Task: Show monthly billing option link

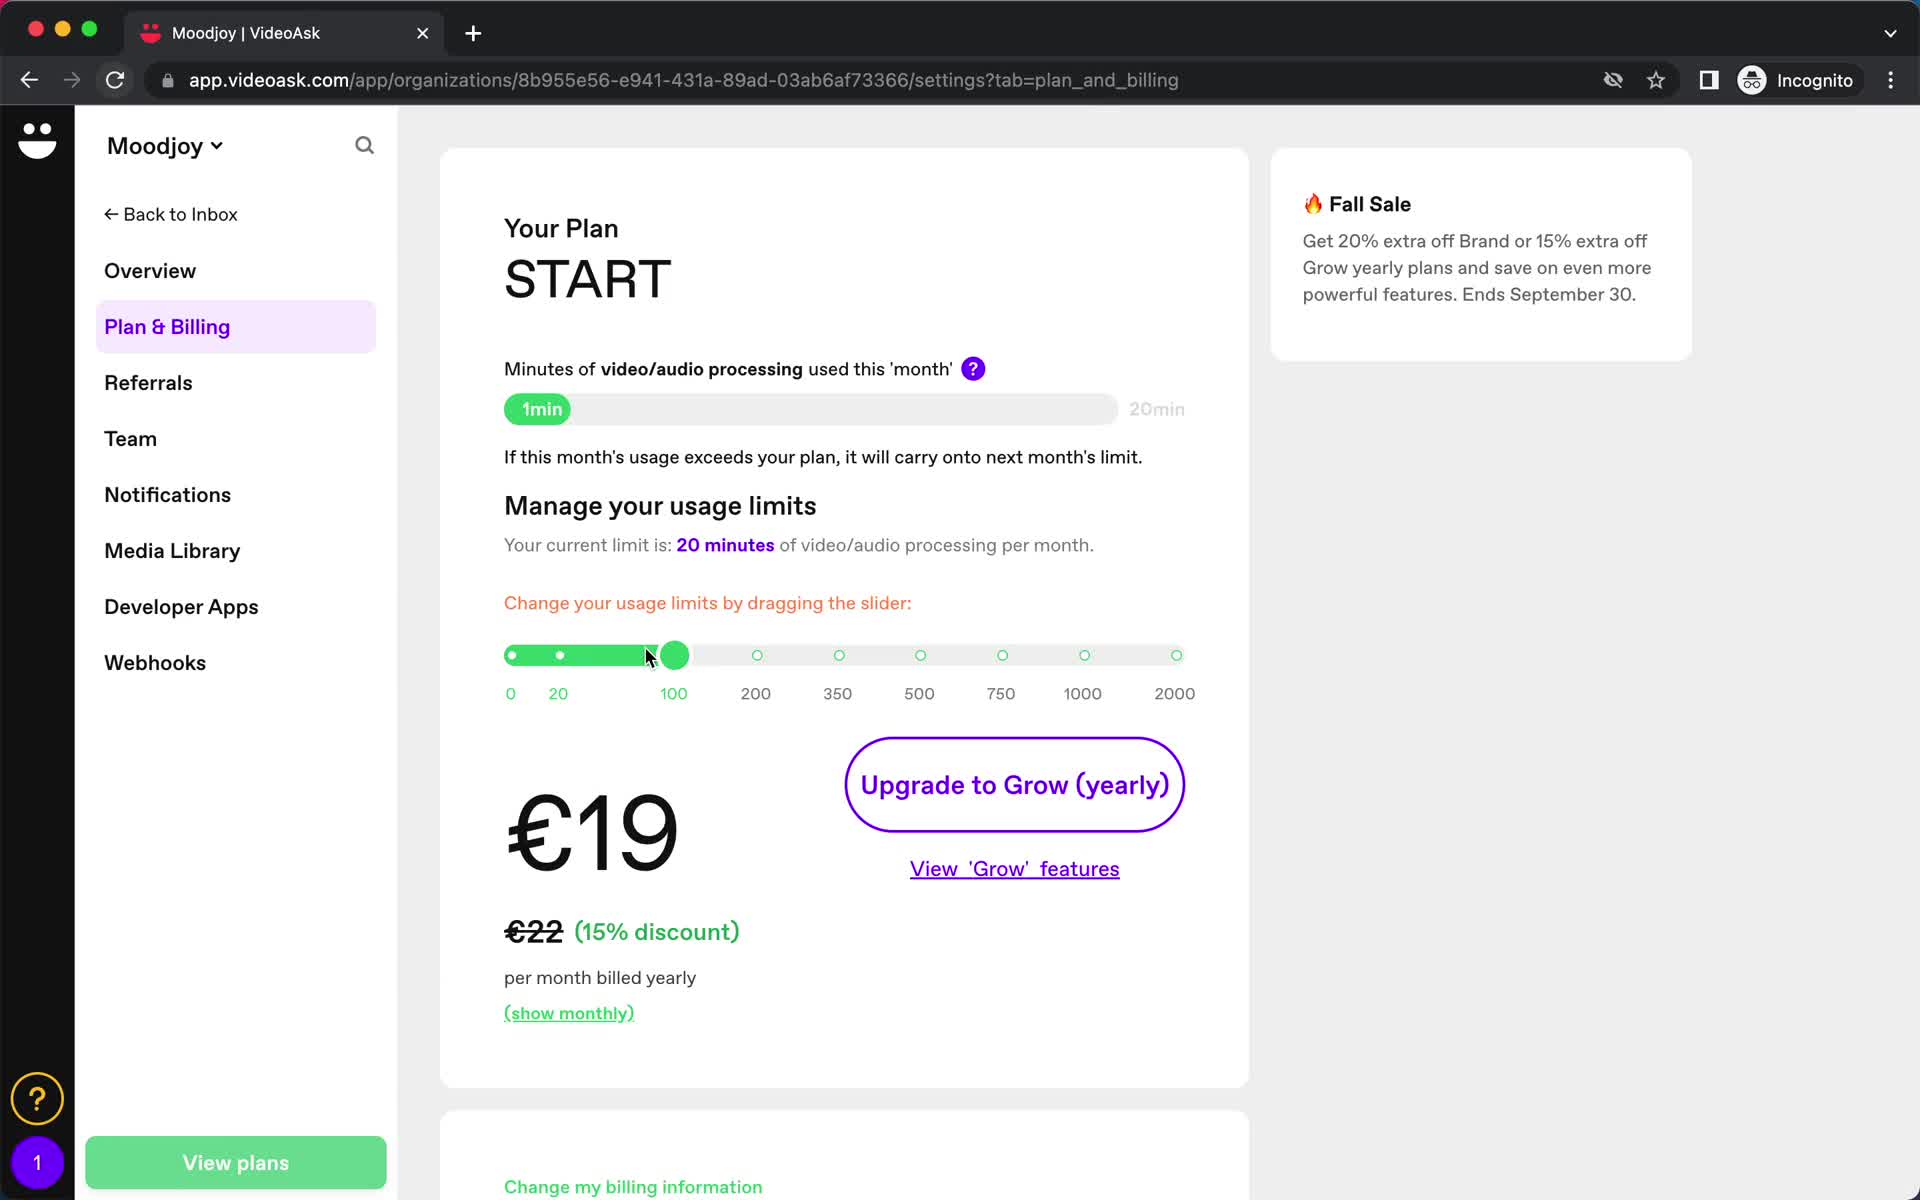Action: pos(568,1012)
